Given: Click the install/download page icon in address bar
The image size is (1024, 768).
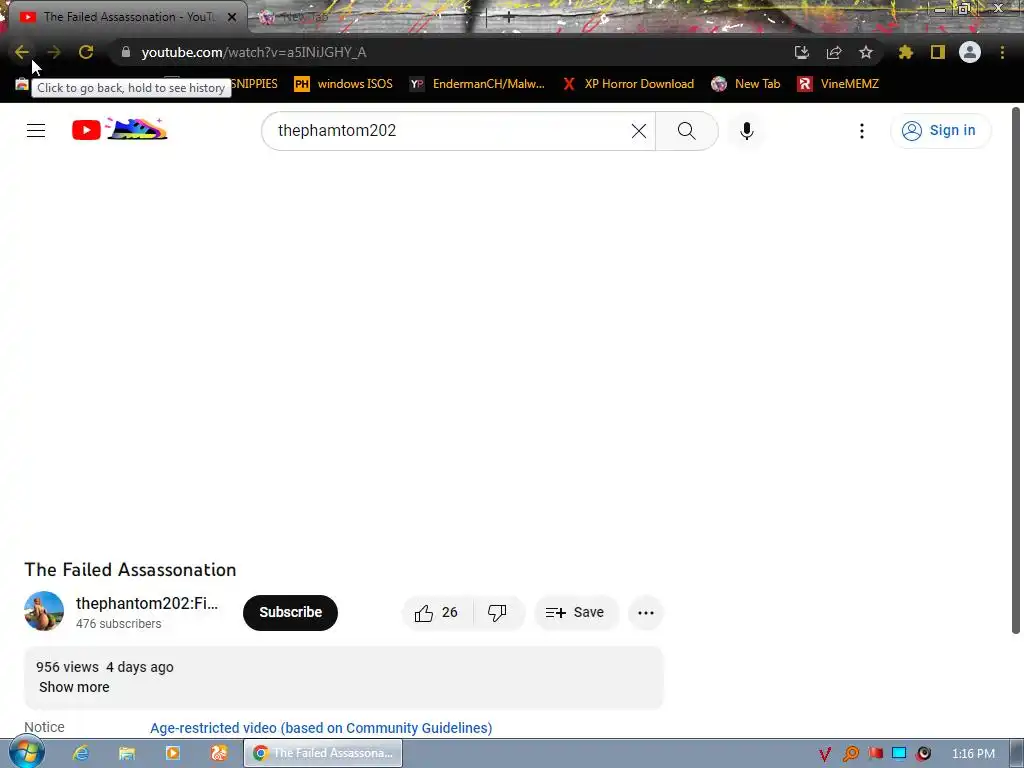Looking at the screenshot, I should (802, 52).
